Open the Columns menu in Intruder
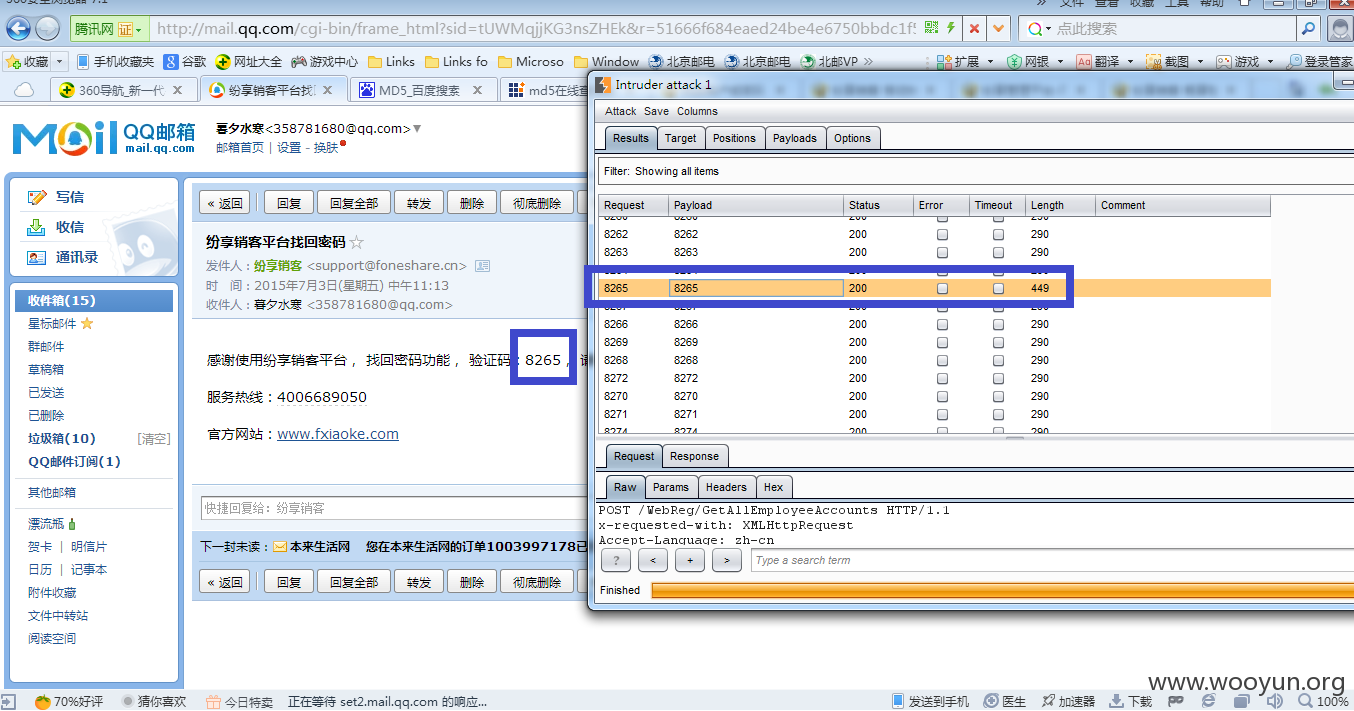Viewport: 1354px width, 711px height. click(x=697, y=111)
